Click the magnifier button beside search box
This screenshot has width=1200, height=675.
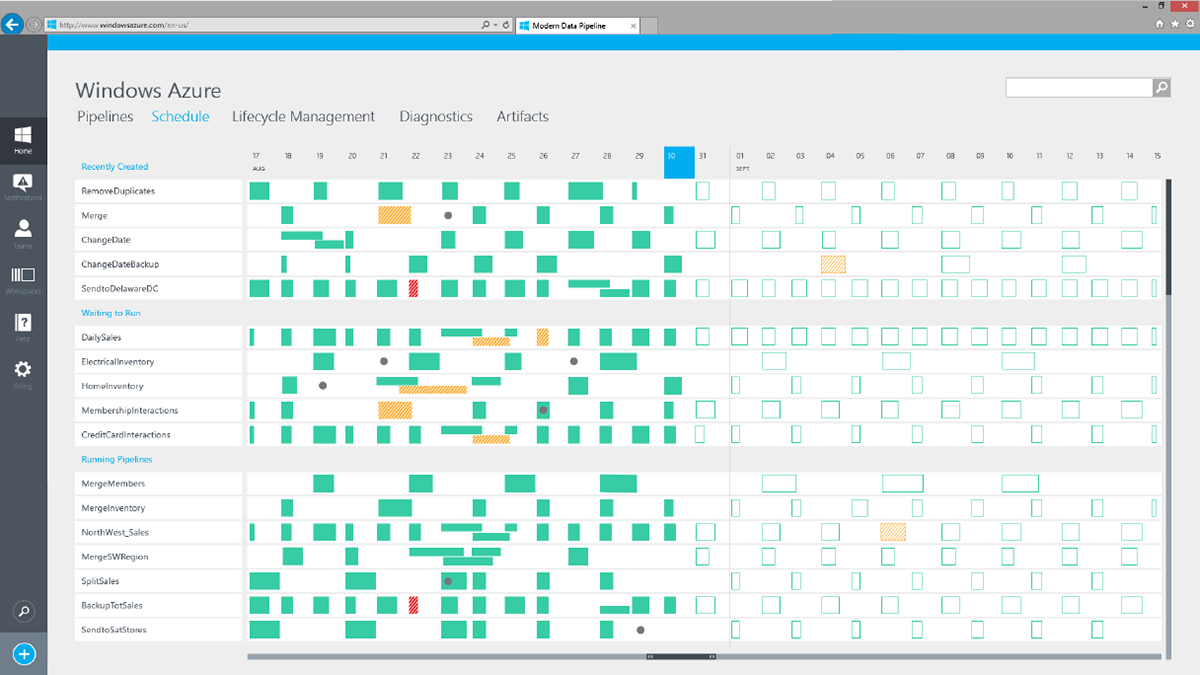(x=1161, y=88)
